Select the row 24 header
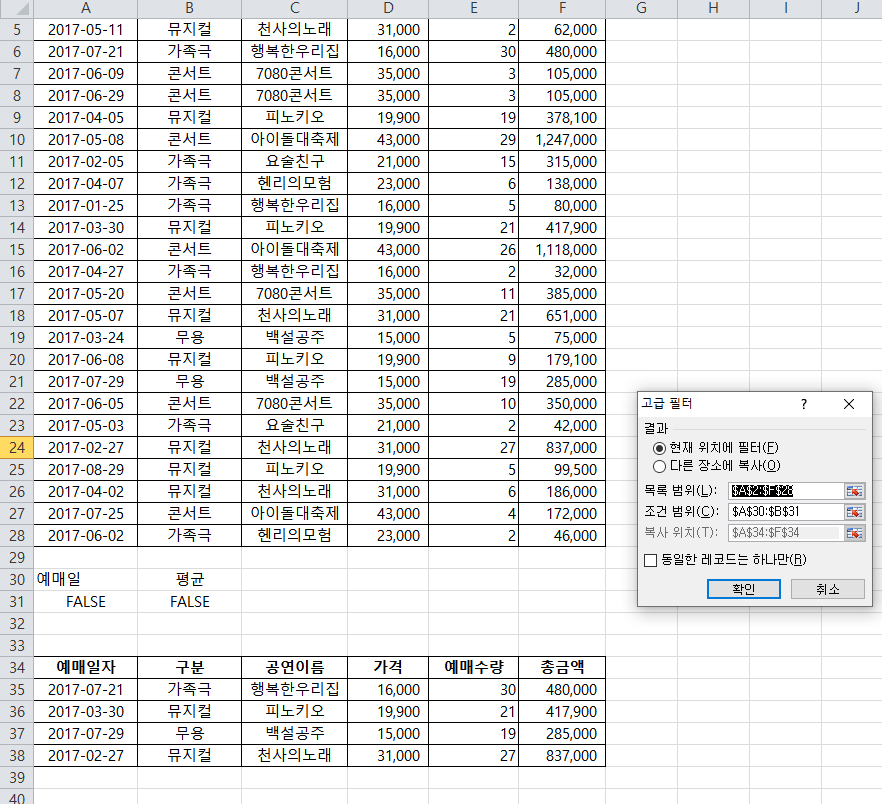Viewport: 882px width, 804px height. point(16,447)
